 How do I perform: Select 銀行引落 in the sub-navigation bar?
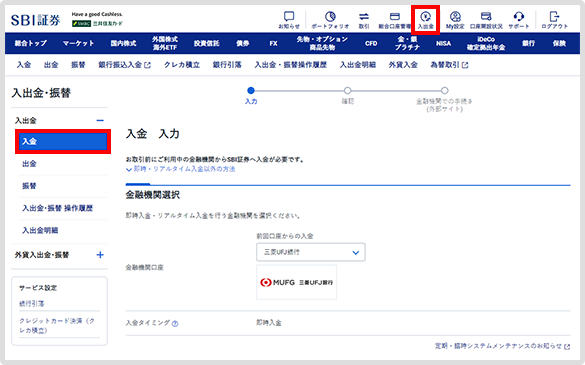[x=227, y=65]
